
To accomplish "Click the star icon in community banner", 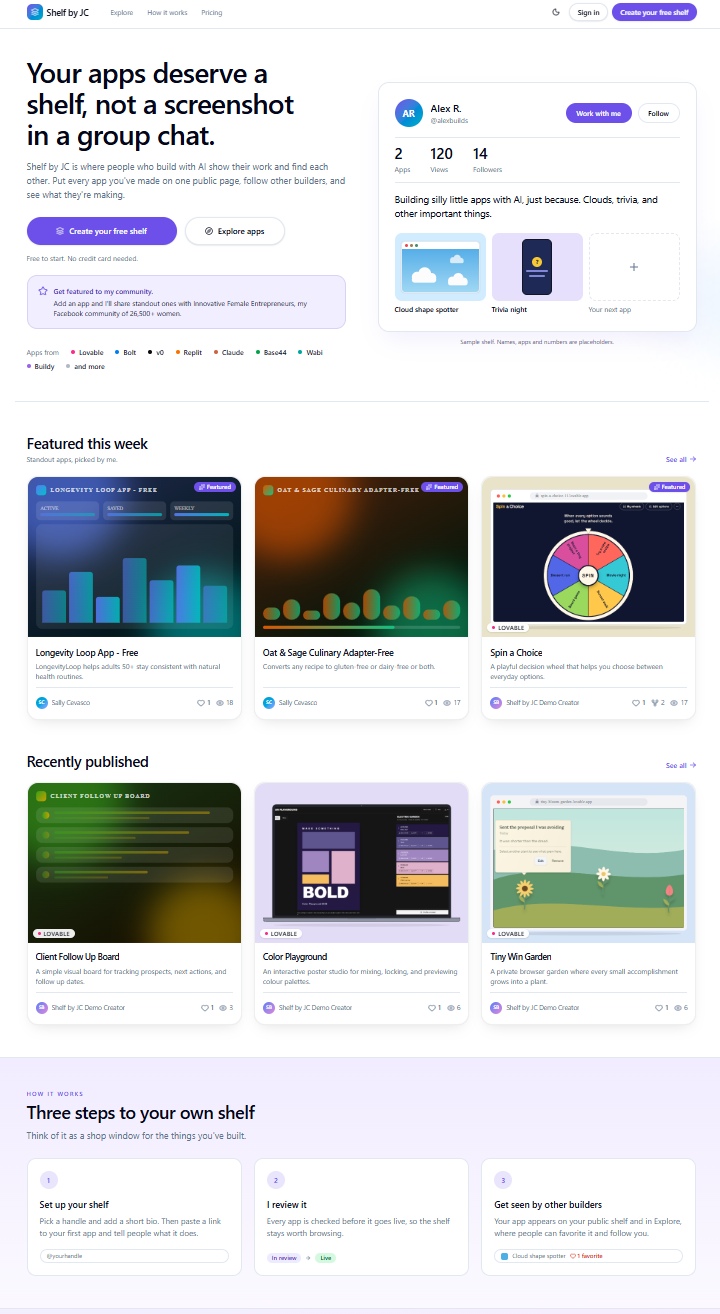I will click(43, 291).
